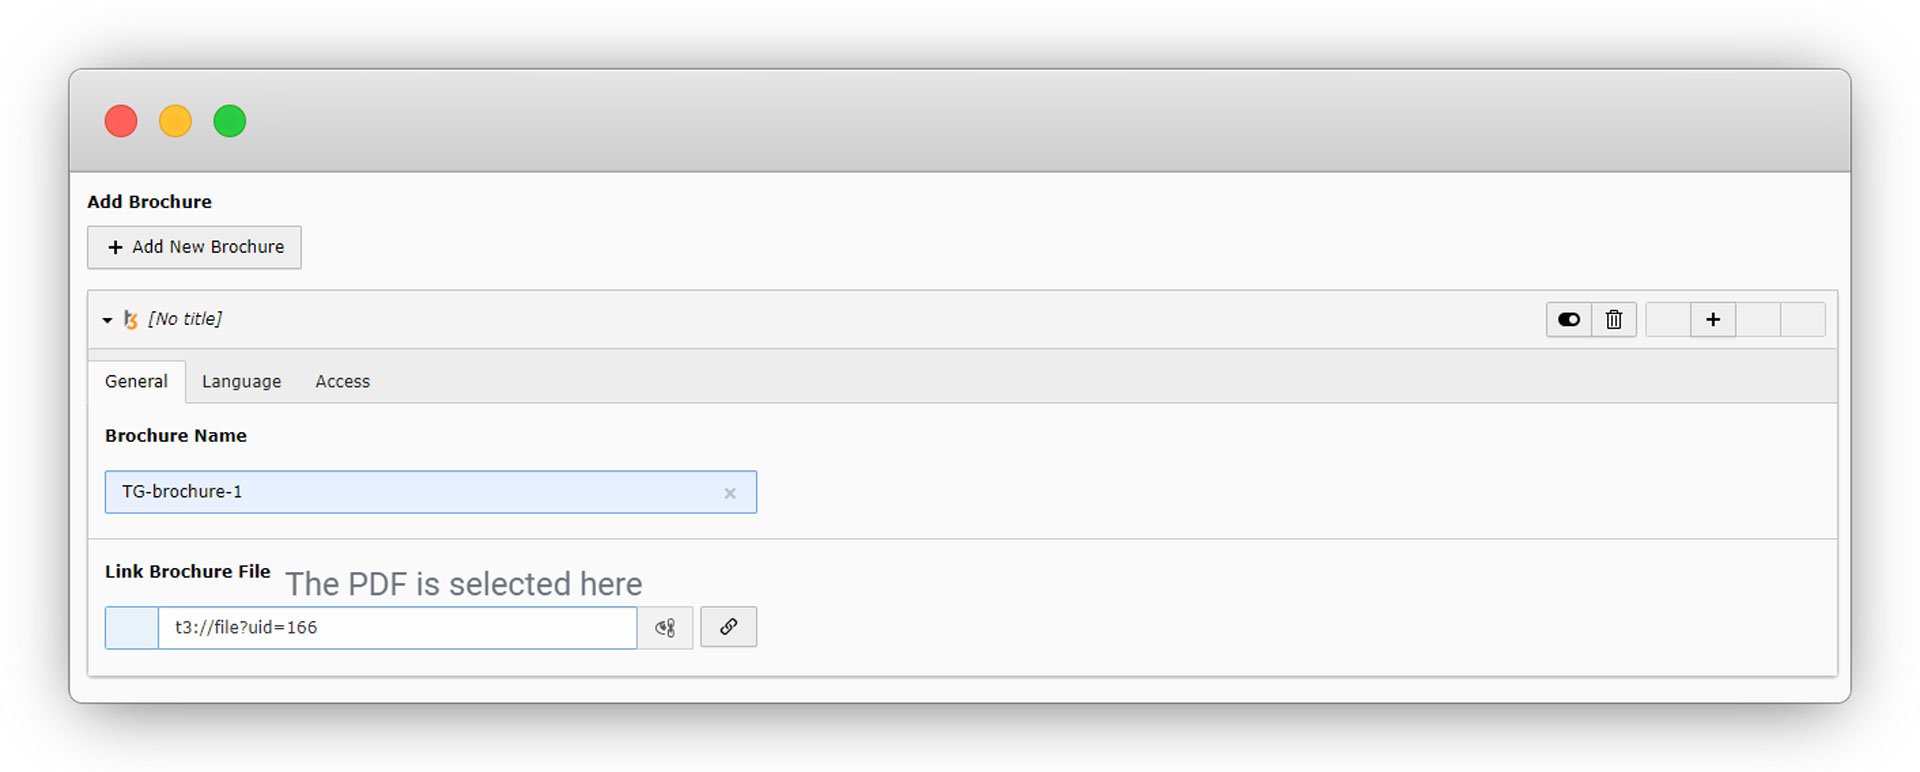Switch to the General tab

point(136,381)
